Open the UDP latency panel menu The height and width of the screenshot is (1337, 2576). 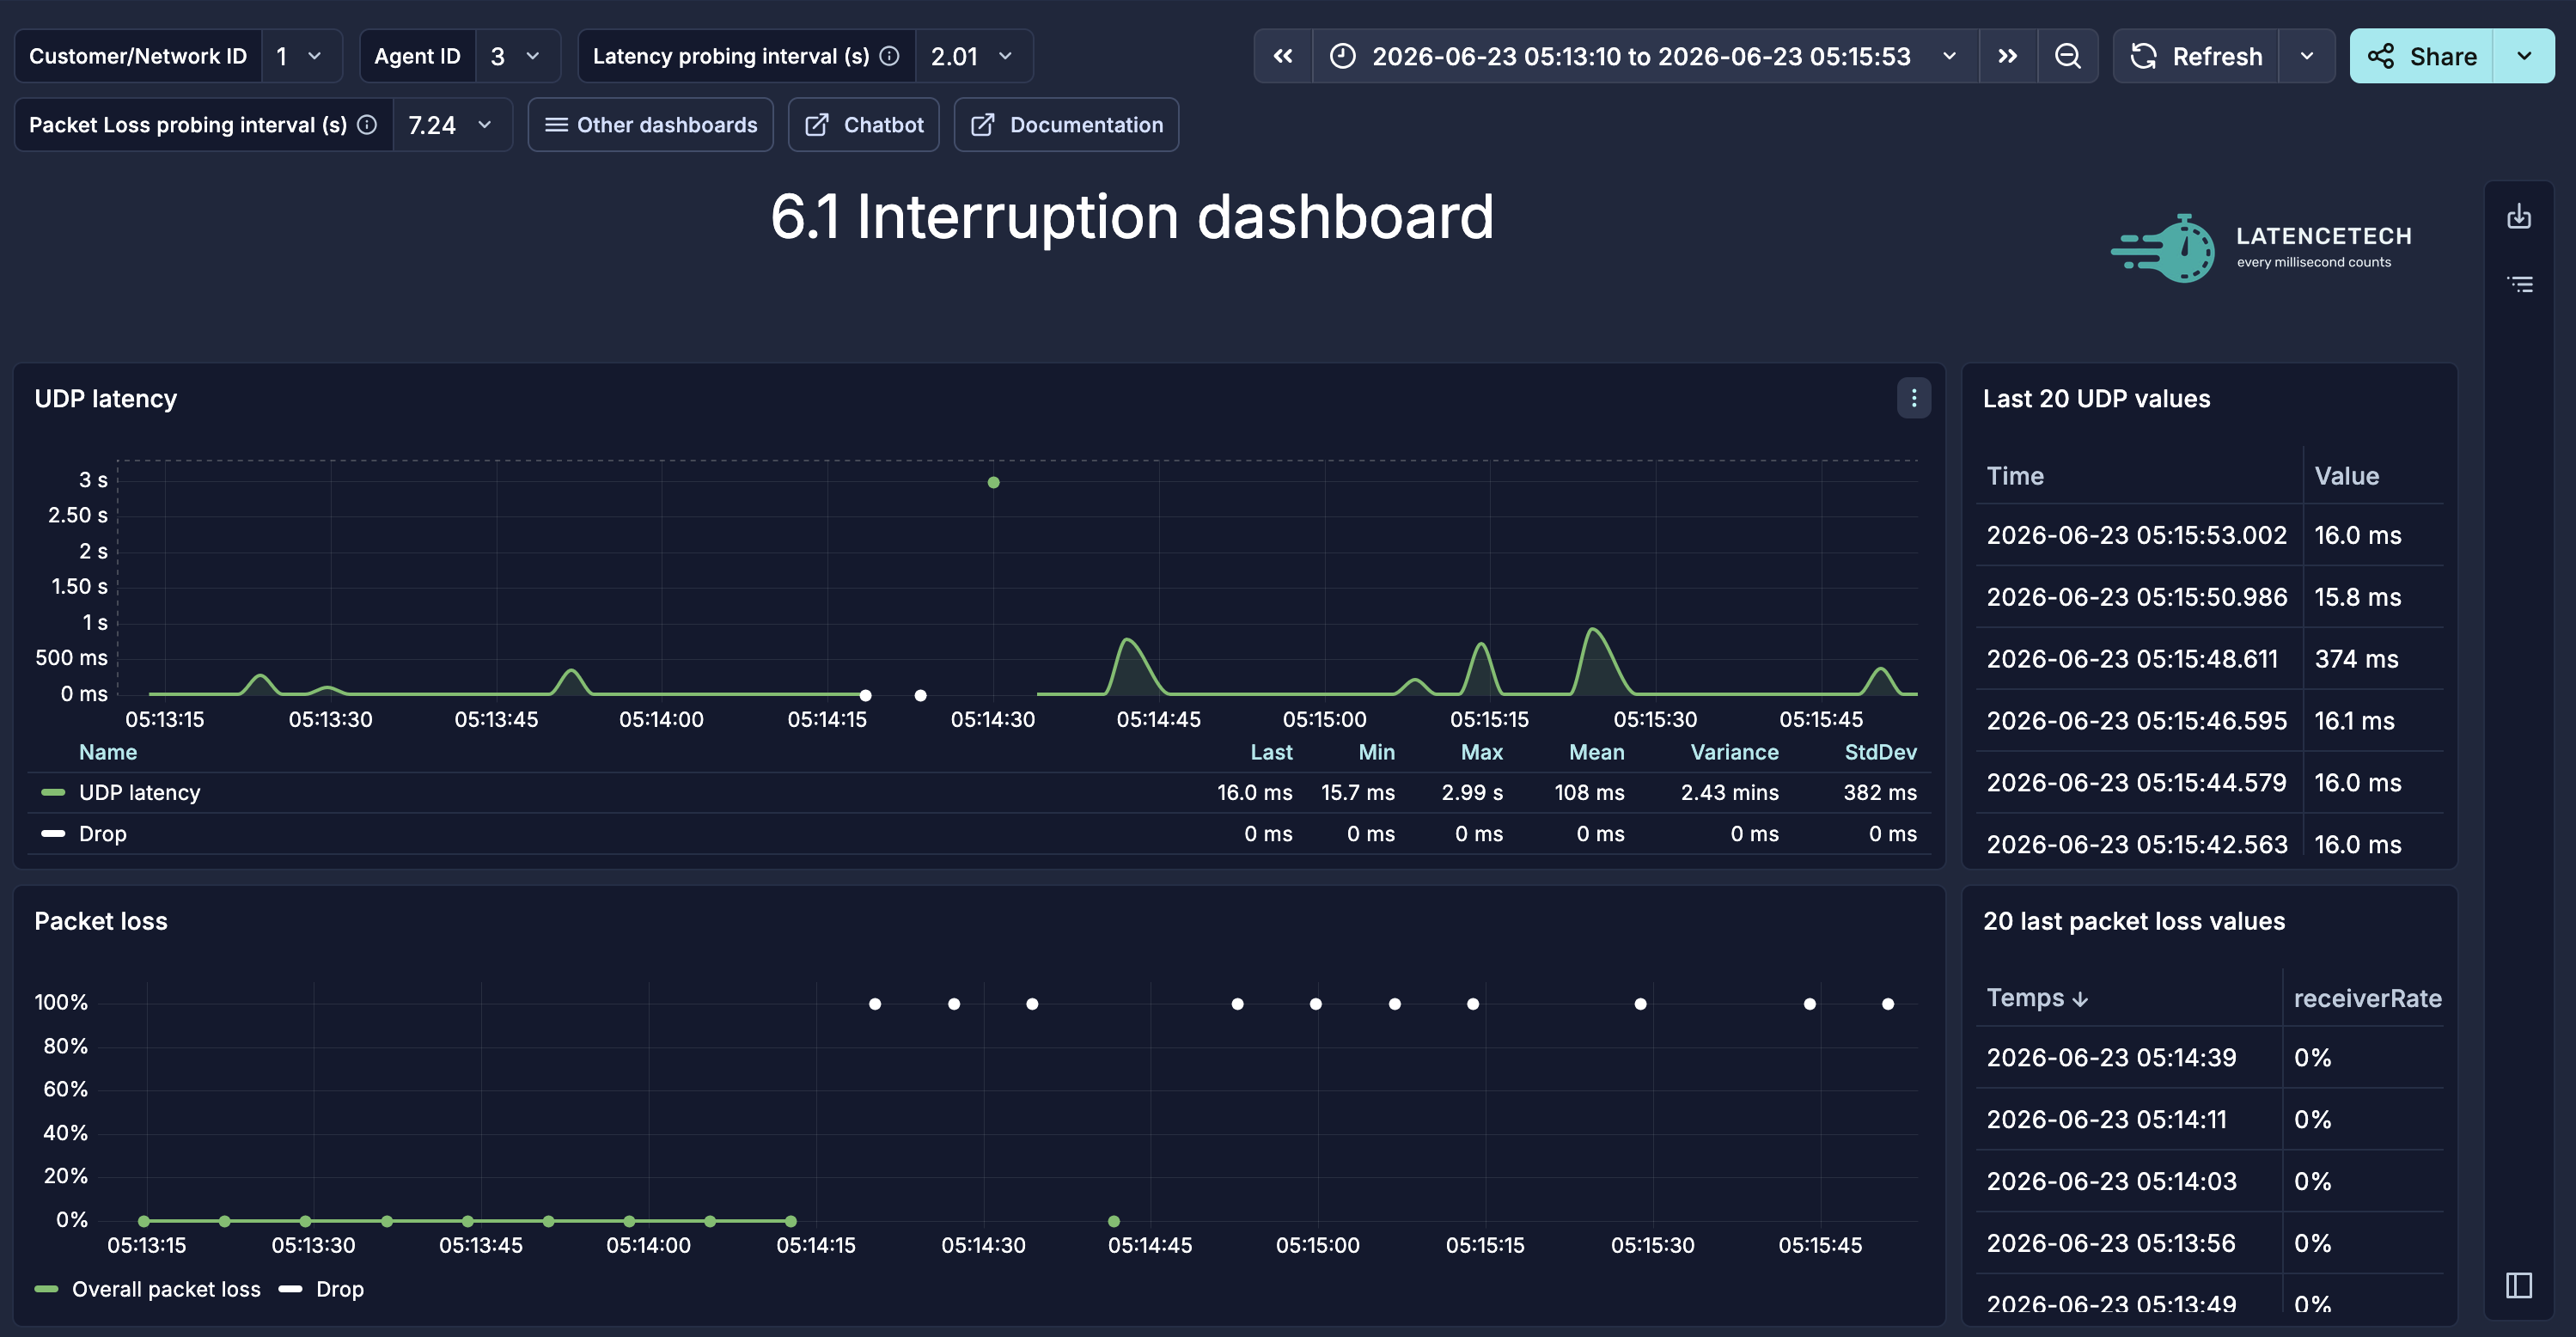pyautogui.click(x=1913, y=398)
